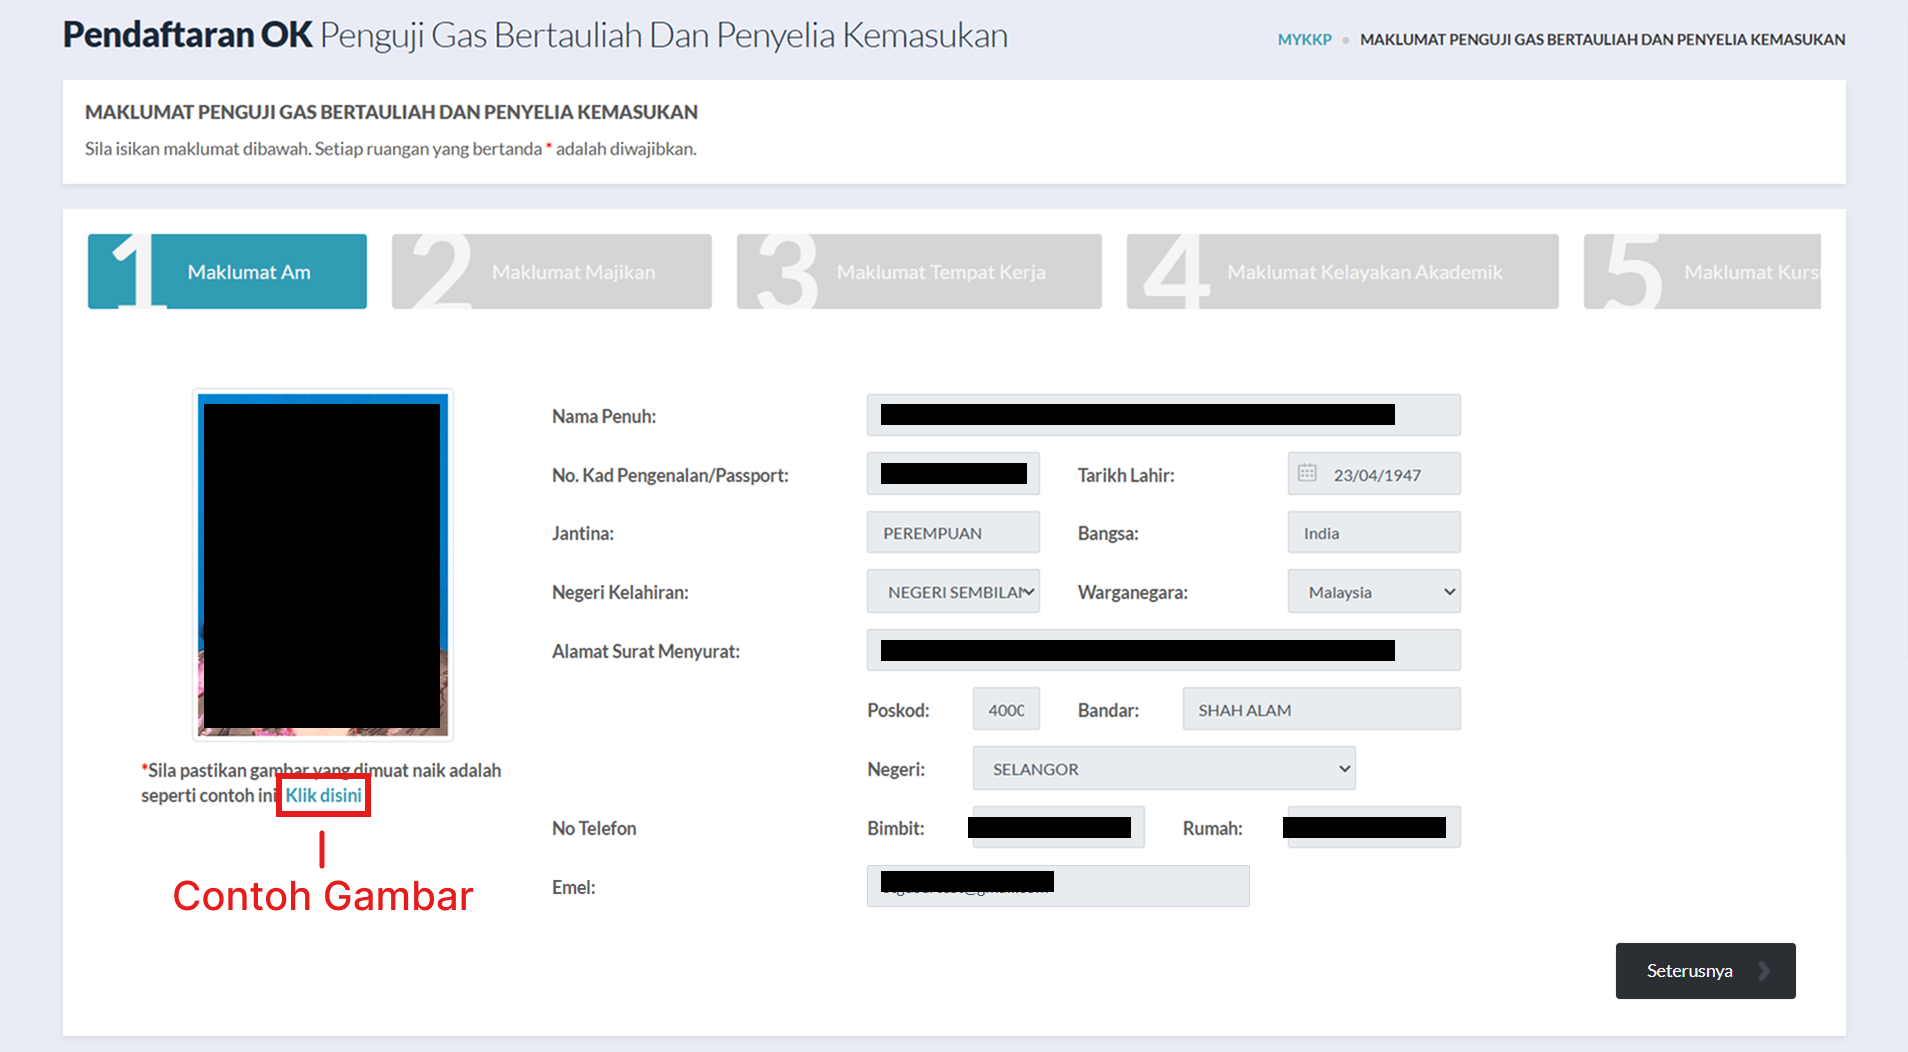The height and width of the screenshot is (1052, 1908).
Task: Select step 5 Maklumat Kursus tab
Action: tap(1702, 272)
